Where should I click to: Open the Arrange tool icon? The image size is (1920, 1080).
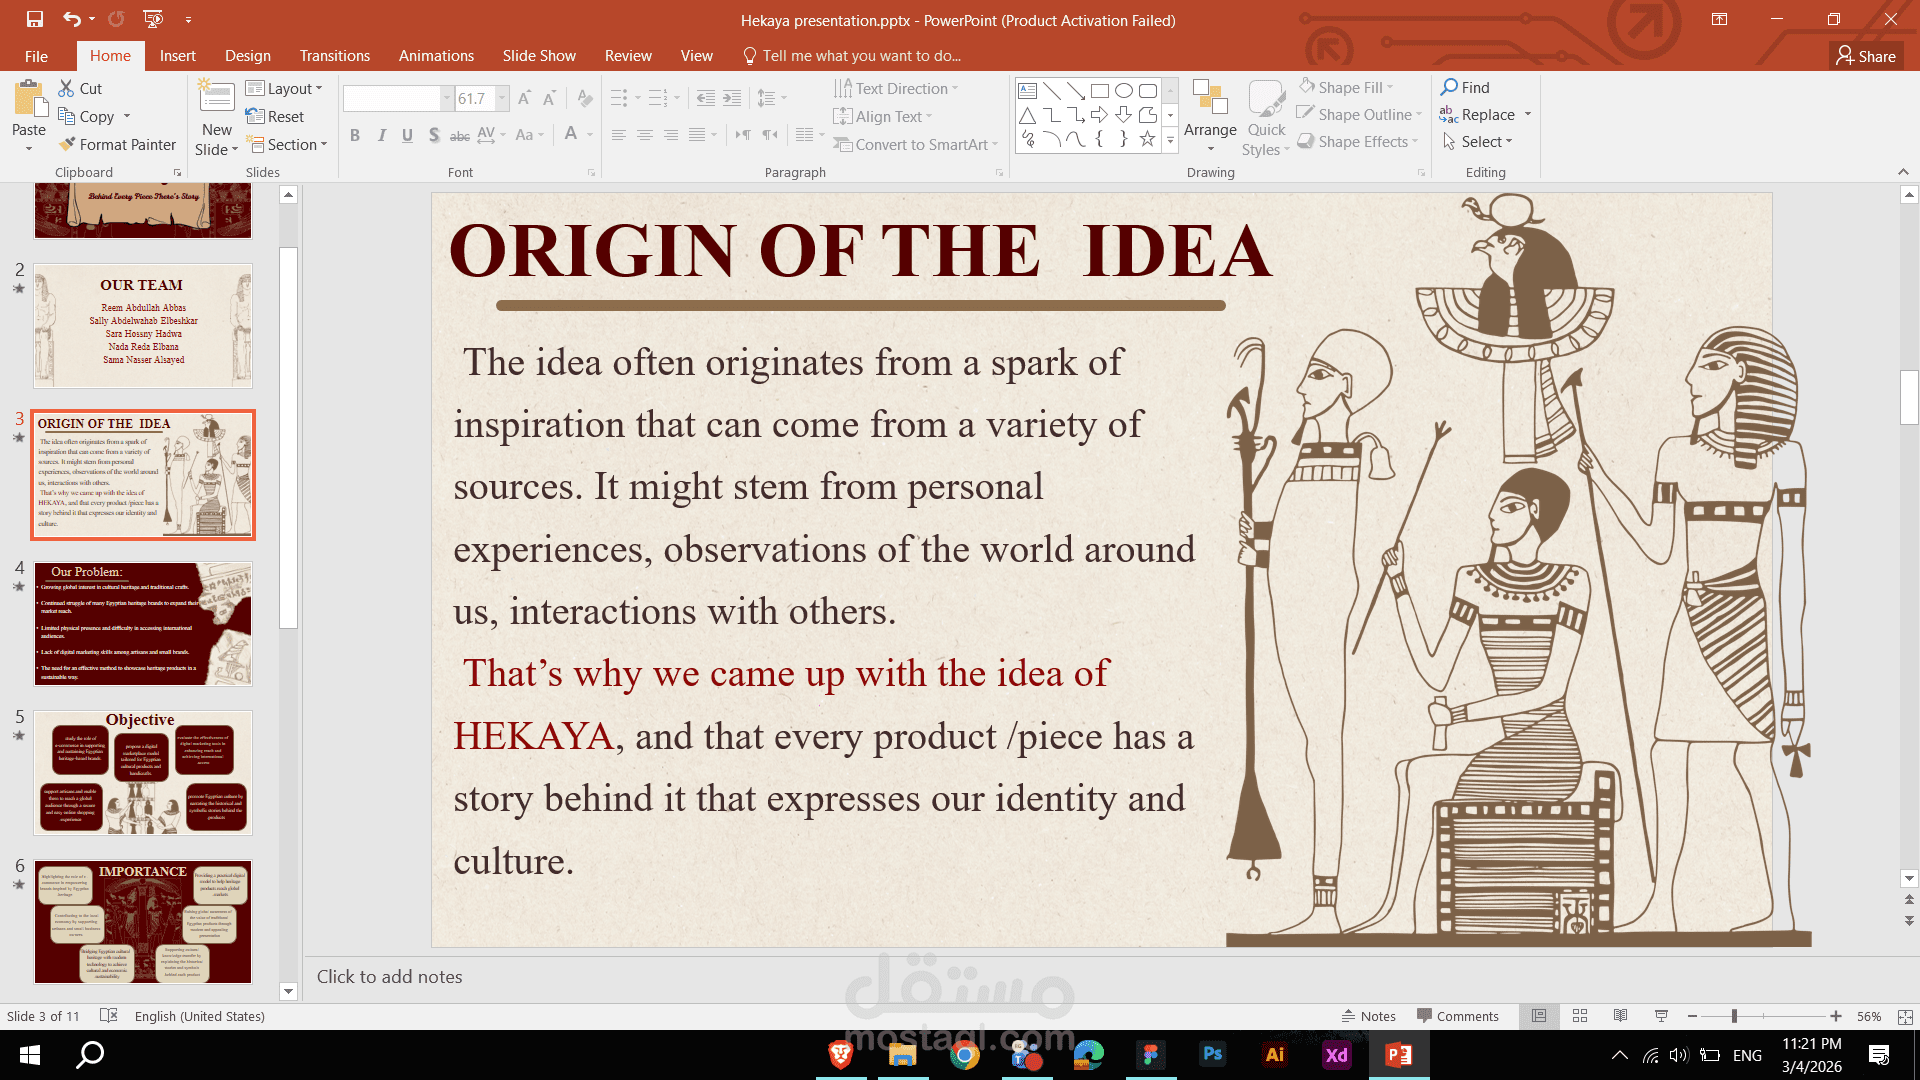pyautogui.click(x=1210, y=100)
